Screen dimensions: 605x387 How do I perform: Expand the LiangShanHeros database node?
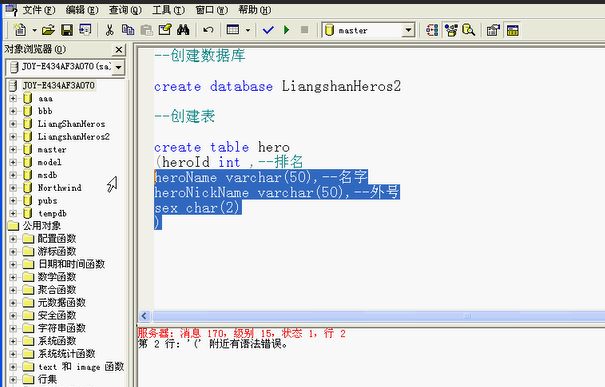tap(13, 124)
